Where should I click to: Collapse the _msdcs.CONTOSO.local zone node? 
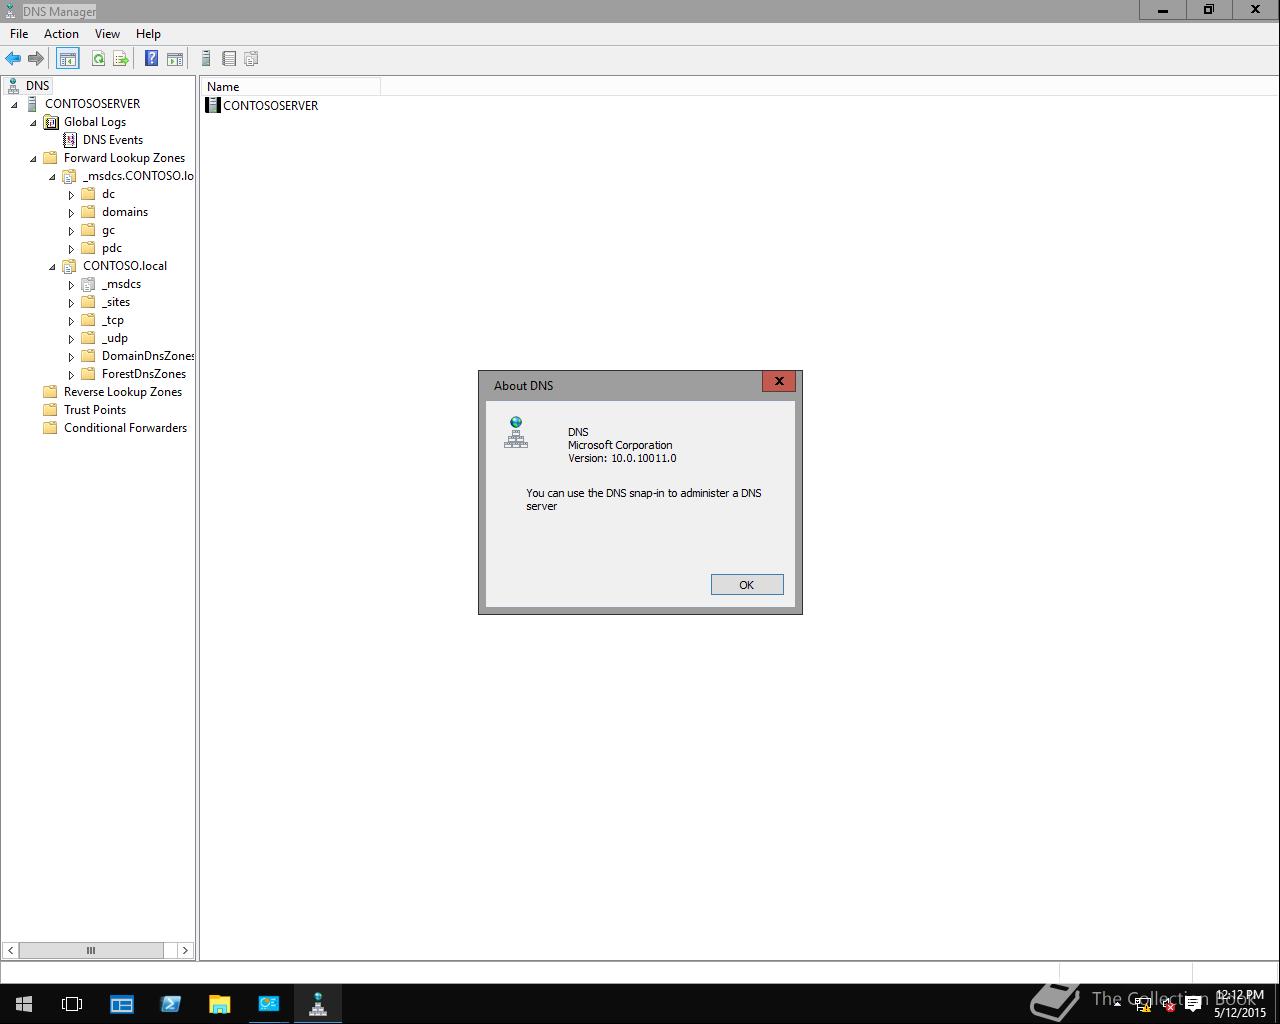pyautogui.click(x=52, y=176)
